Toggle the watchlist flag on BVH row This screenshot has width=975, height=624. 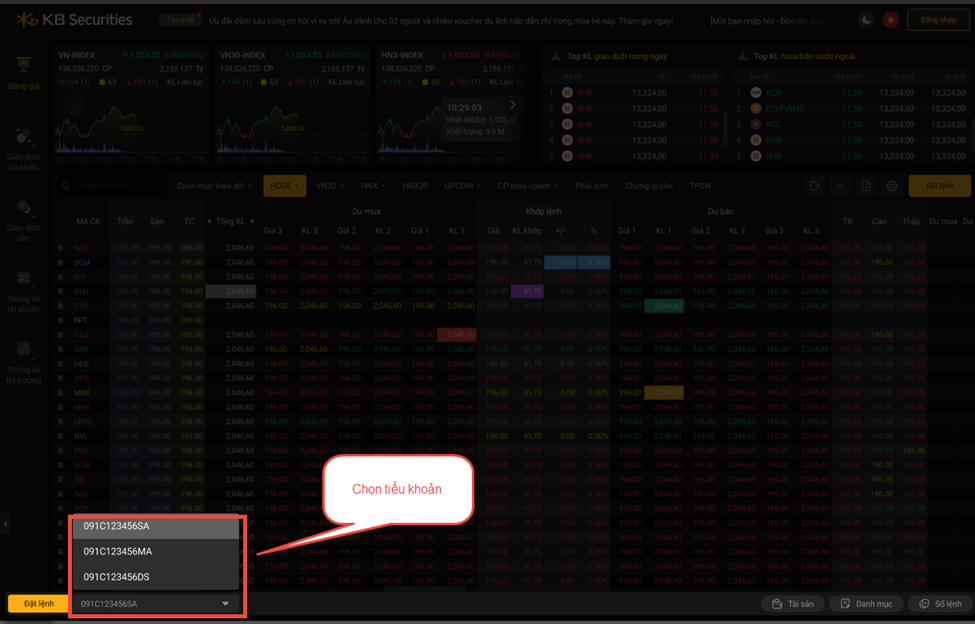click(61, 291)
